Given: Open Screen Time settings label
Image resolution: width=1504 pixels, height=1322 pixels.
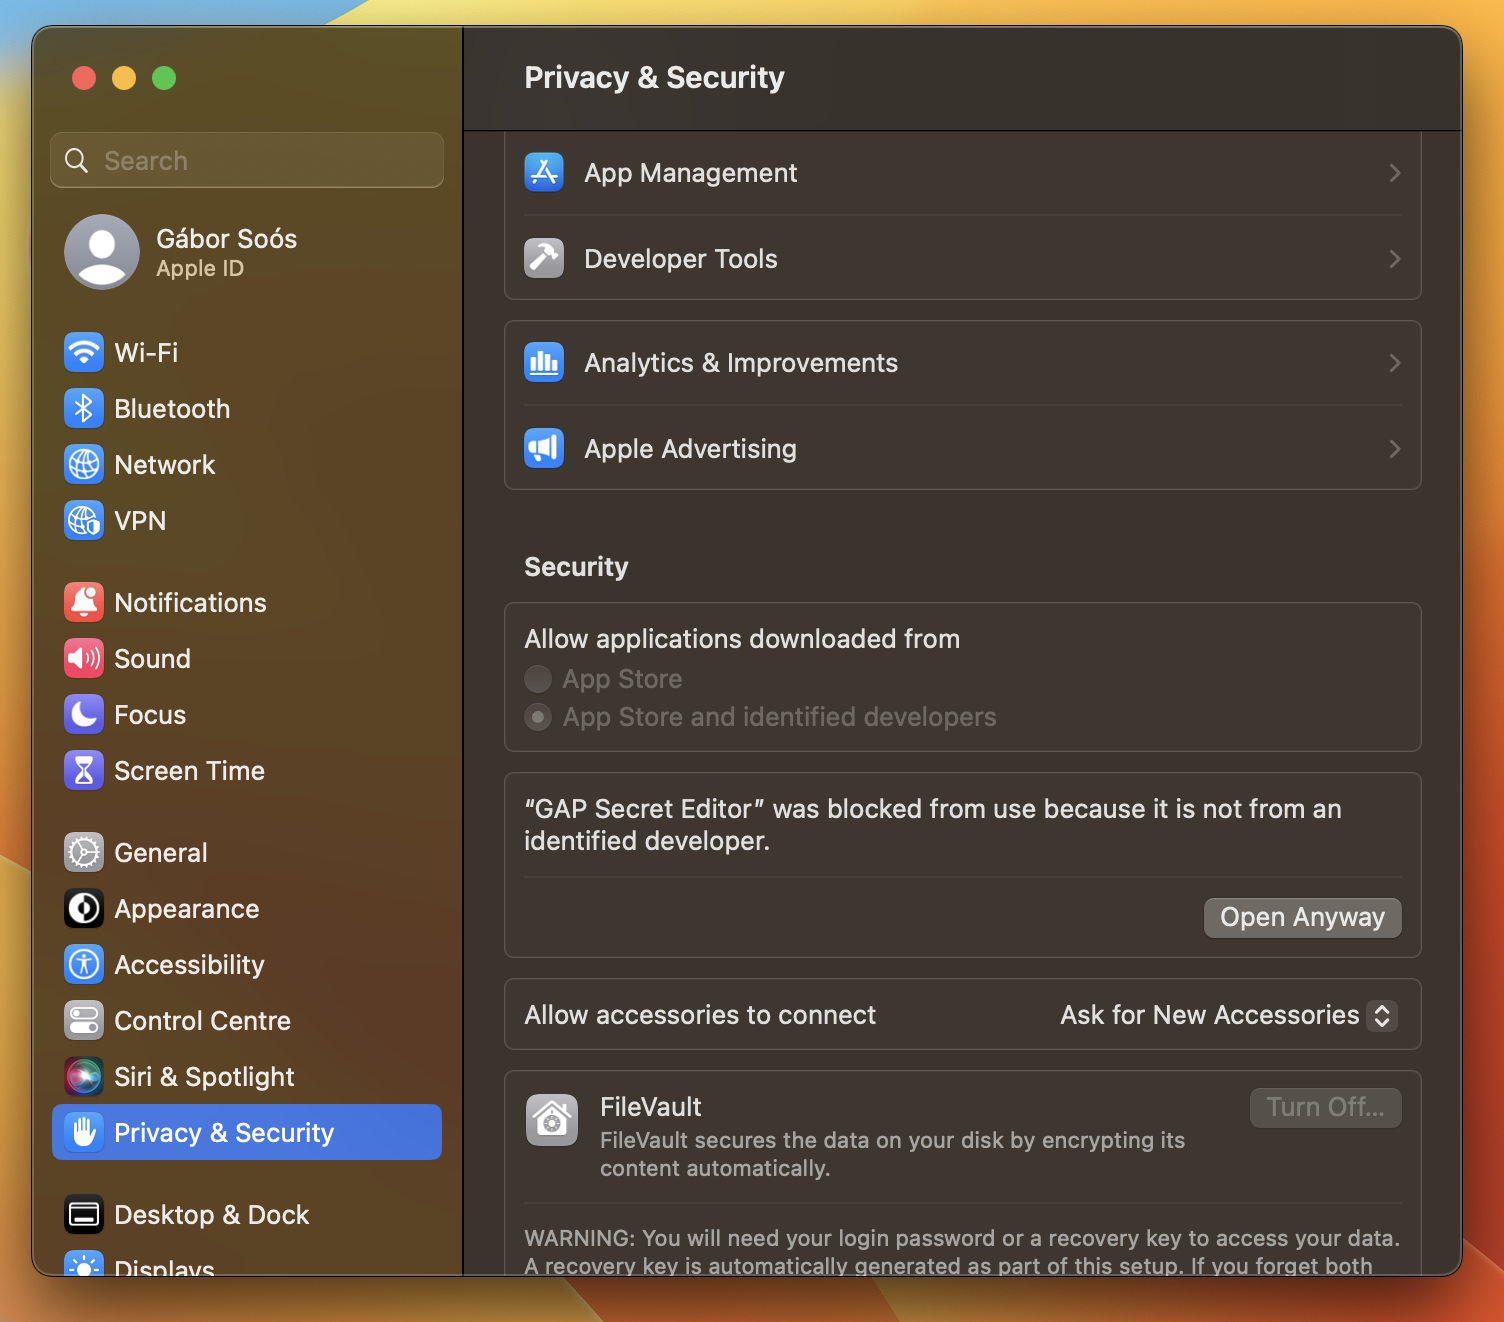Looking at the screenshot, I should click(x=189, y=770).
